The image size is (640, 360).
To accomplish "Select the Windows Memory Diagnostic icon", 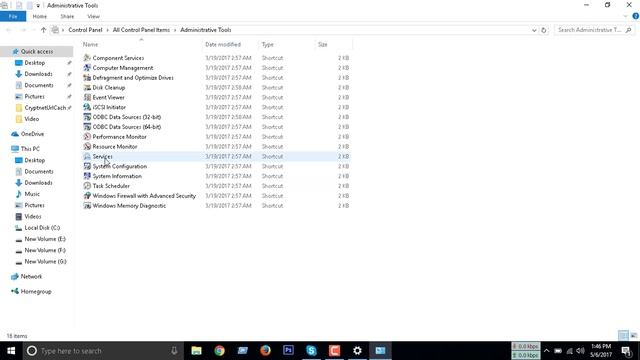I will [87, 206].
